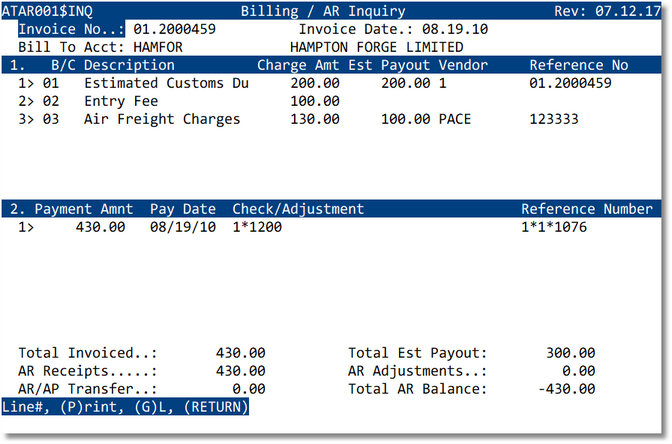Viewport: 672px width, 444px height.
Task: Click reference number 123333
Action: click(554, 119)
